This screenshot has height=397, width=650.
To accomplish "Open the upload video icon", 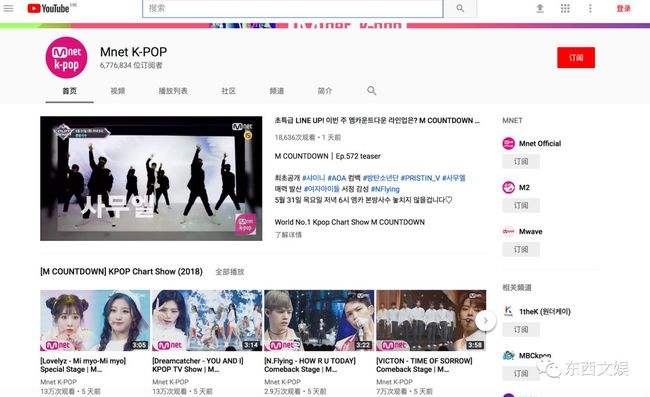I will coord(540,8).
